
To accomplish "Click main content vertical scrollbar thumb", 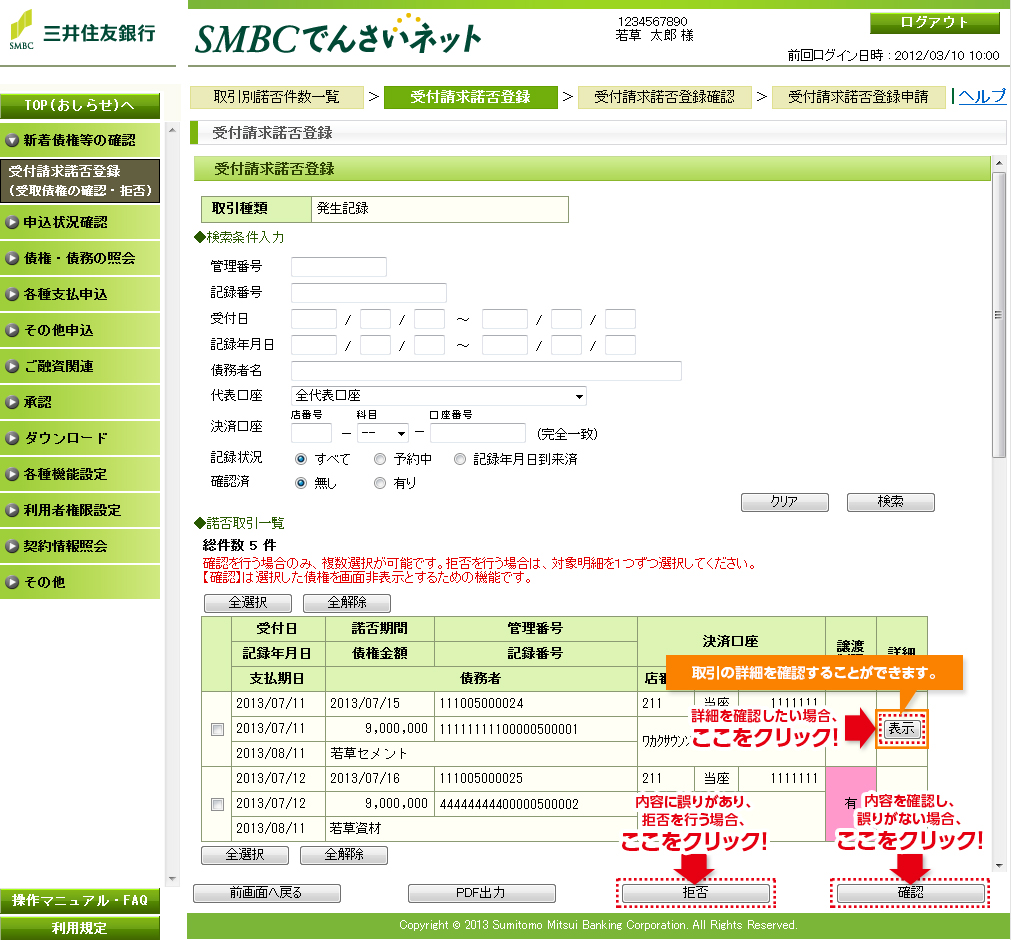I will pos(998,315).
